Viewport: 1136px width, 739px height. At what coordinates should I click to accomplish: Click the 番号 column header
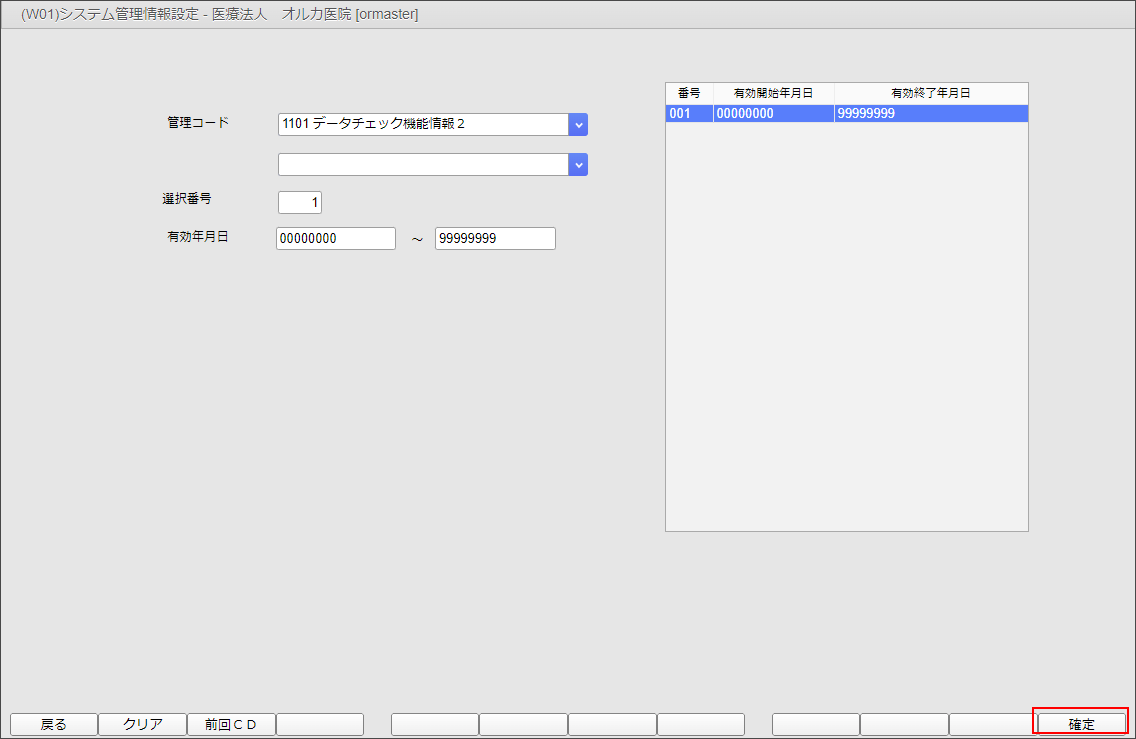(689, 93)
